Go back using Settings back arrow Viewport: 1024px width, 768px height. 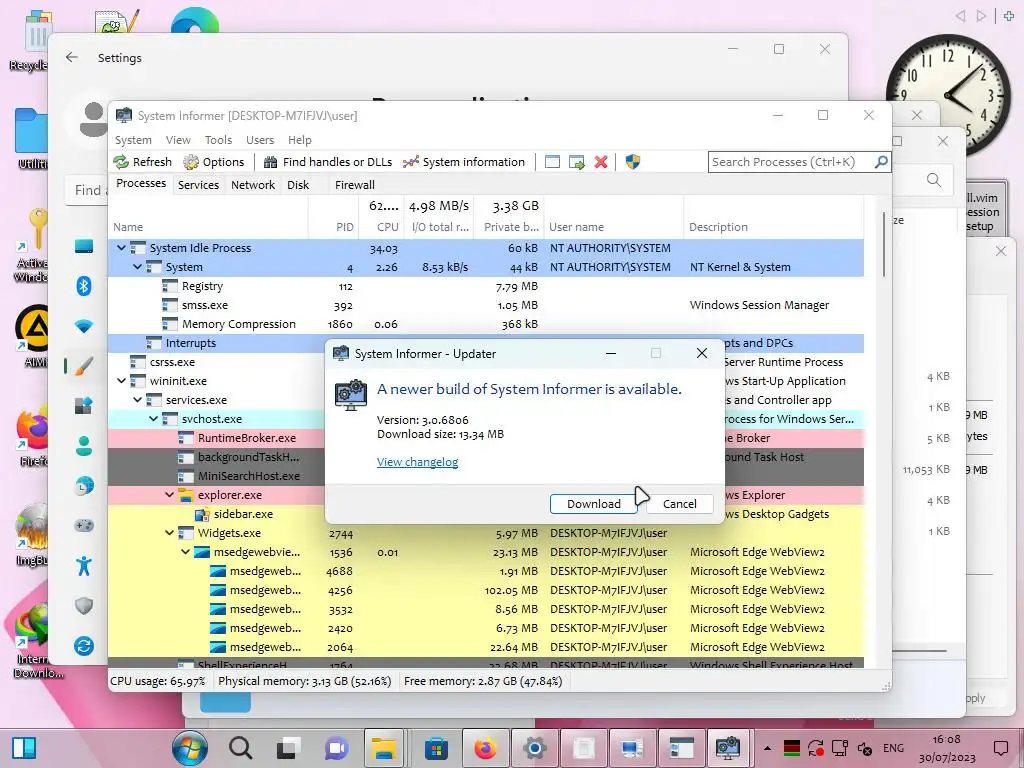coord(72,57)
